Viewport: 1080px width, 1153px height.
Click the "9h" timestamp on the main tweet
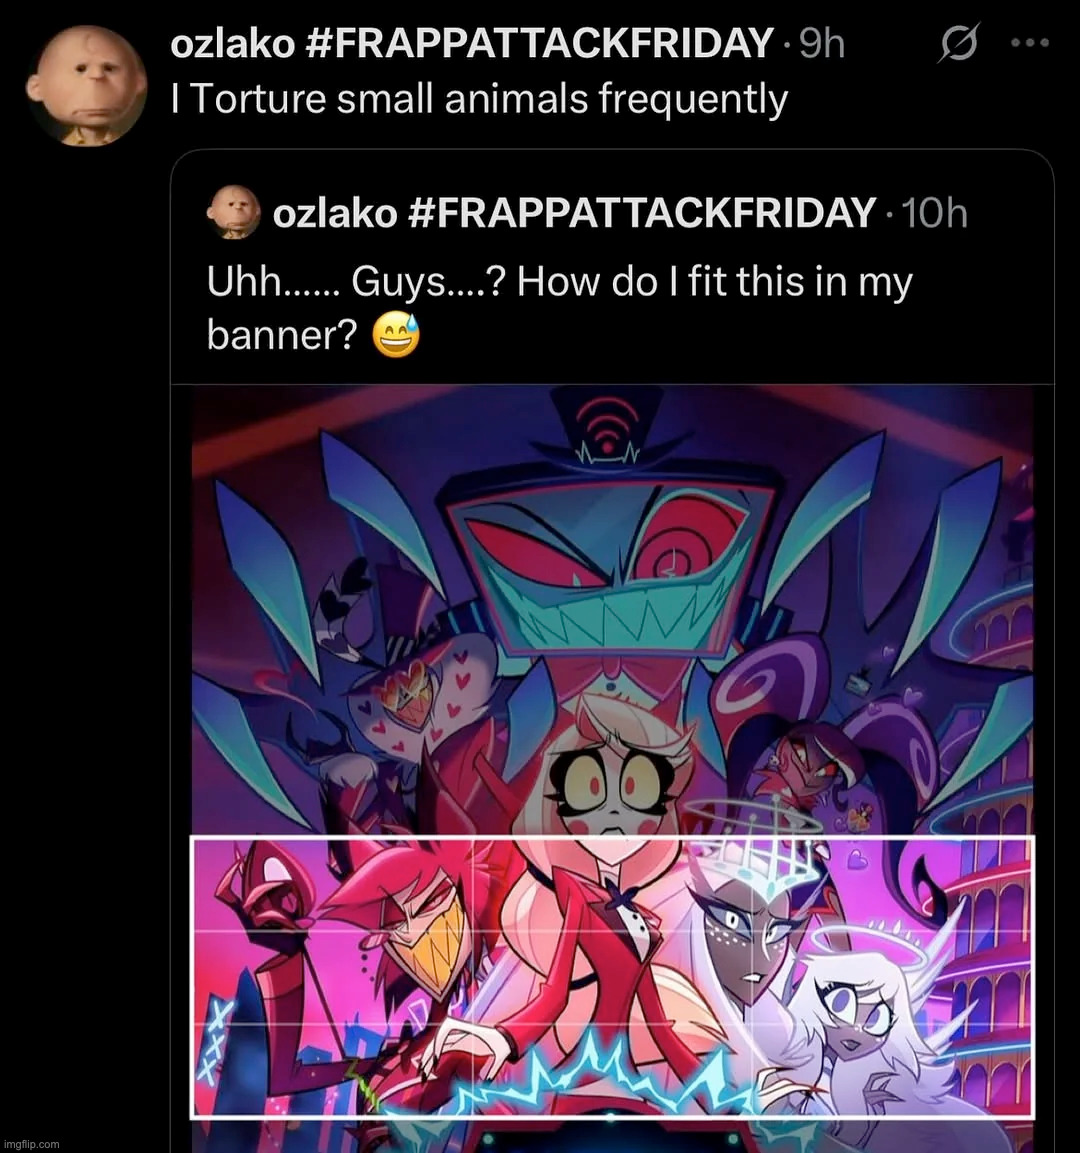(x=822, y=44)
